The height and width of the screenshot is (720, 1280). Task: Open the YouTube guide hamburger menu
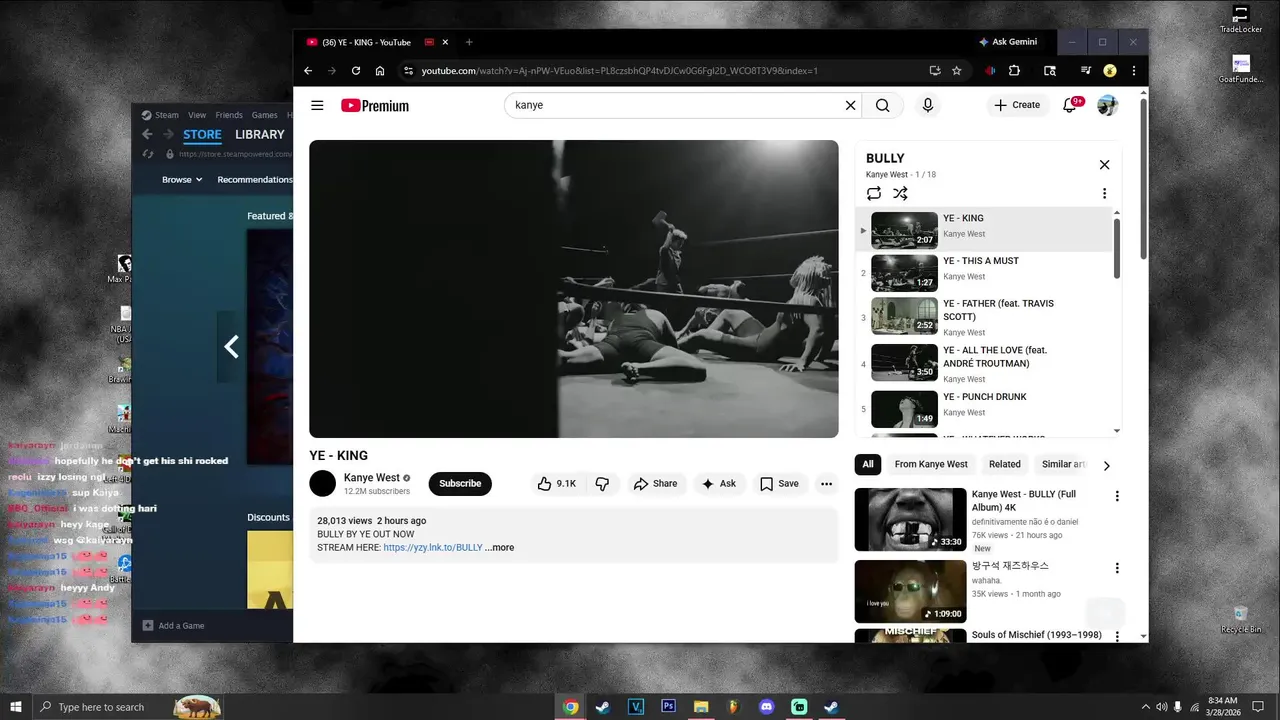(317, 105)
